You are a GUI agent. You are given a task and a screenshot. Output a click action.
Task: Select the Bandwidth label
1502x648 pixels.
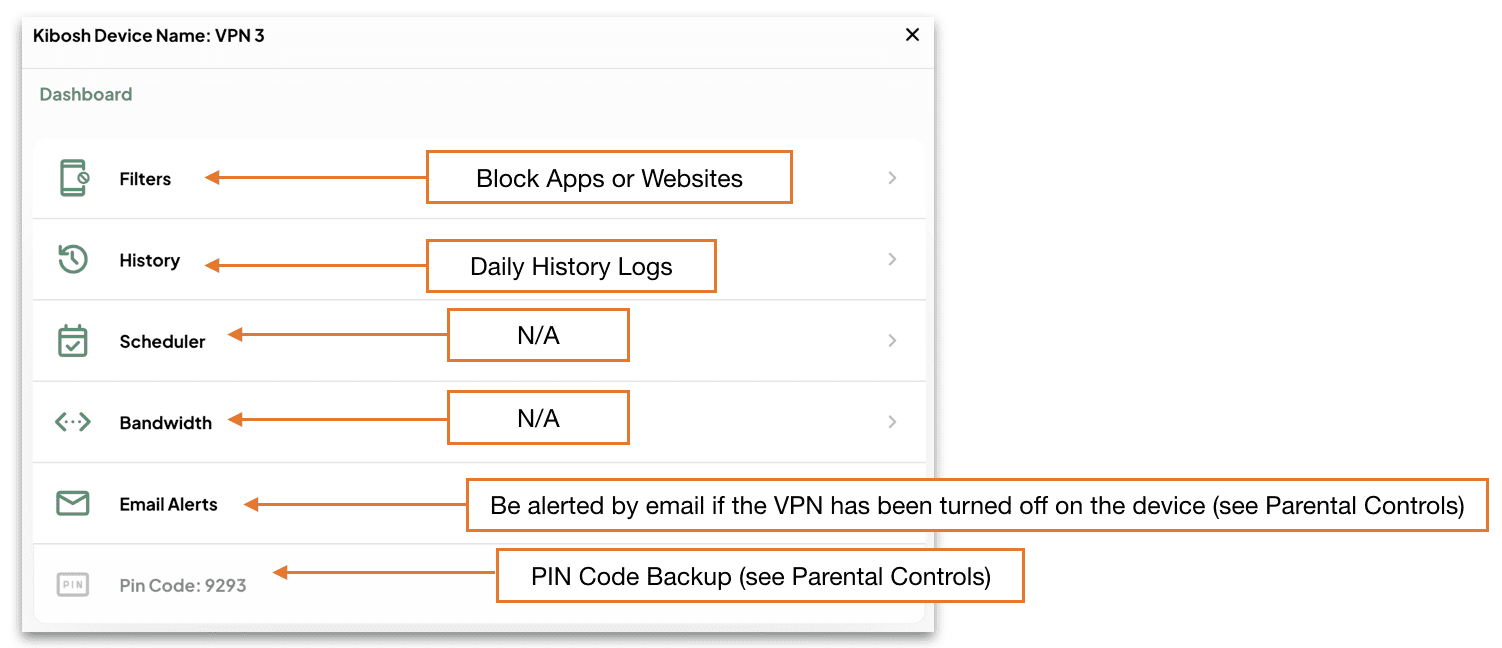pos(166,423)
